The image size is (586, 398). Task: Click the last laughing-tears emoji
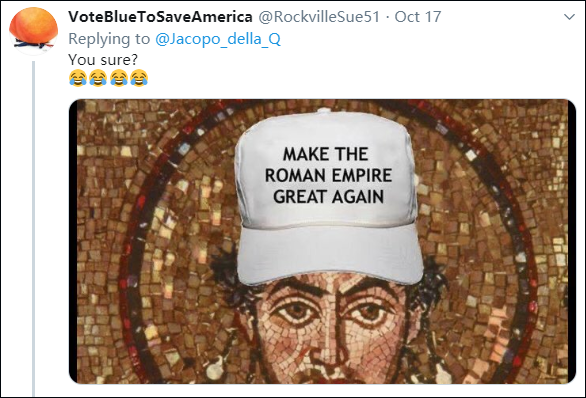tap(139, 78)
